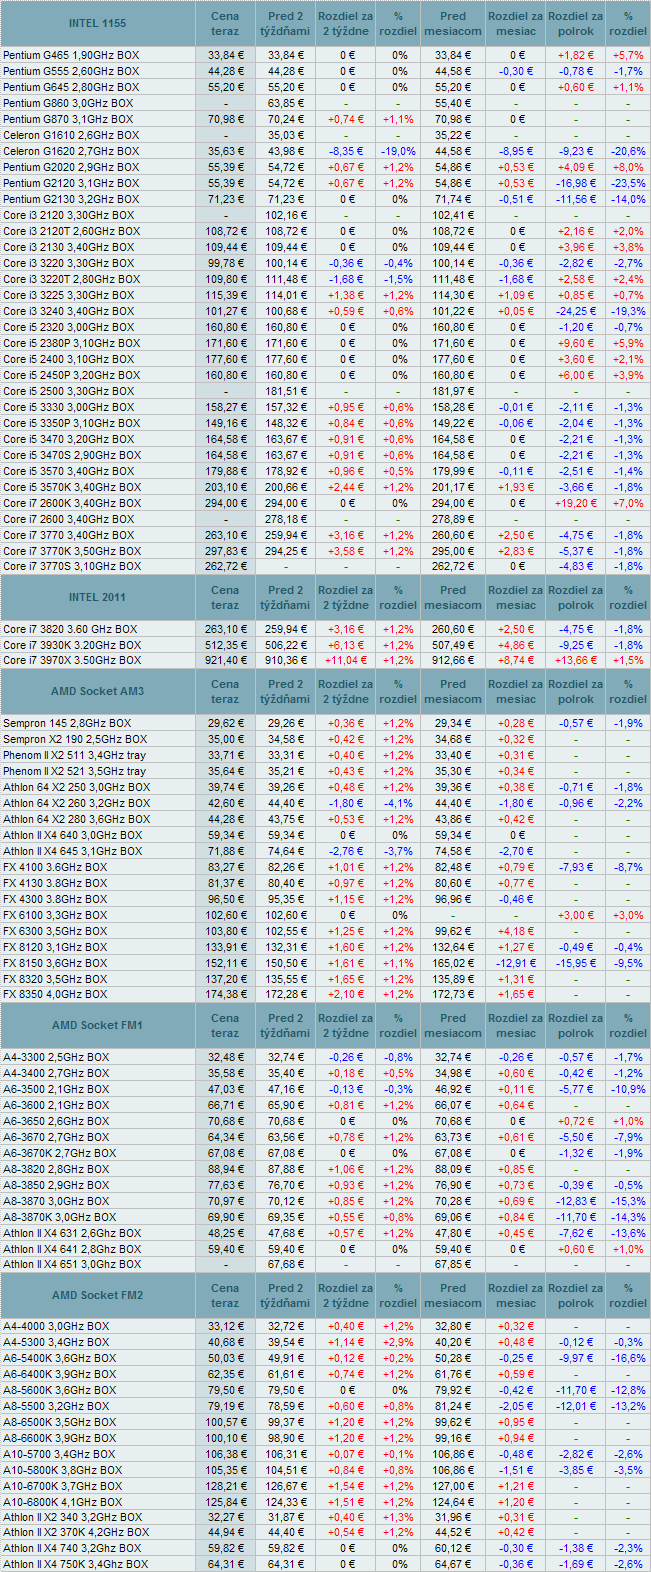This screenshot has width=651, height=1572.
Task: Click the 128,21 € price for A10-6700K
Action: (x=225, y=1487)
